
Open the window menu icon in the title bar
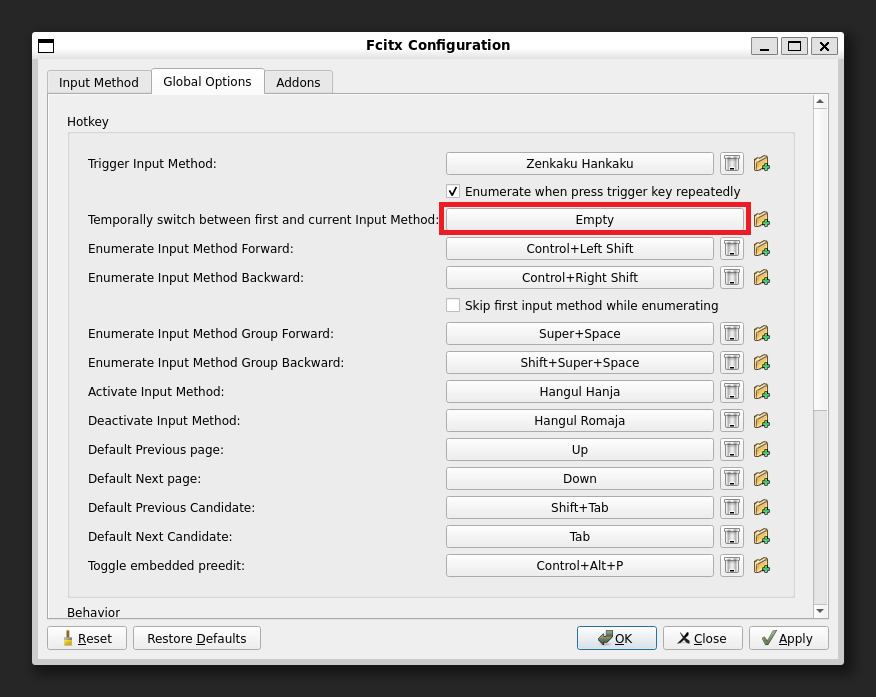[x=46, y=46]
